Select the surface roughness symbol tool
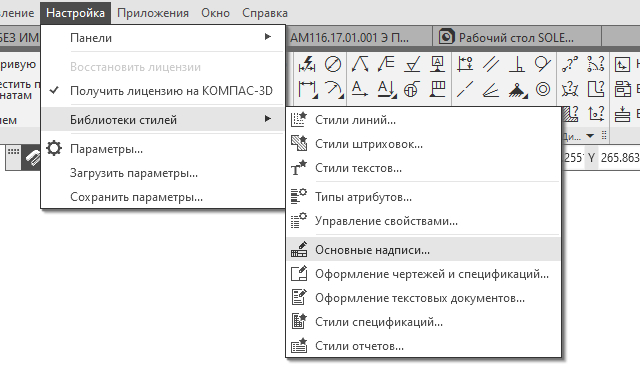Image resolution: width=640 pixels, height=384 pixels. (412, 64)
